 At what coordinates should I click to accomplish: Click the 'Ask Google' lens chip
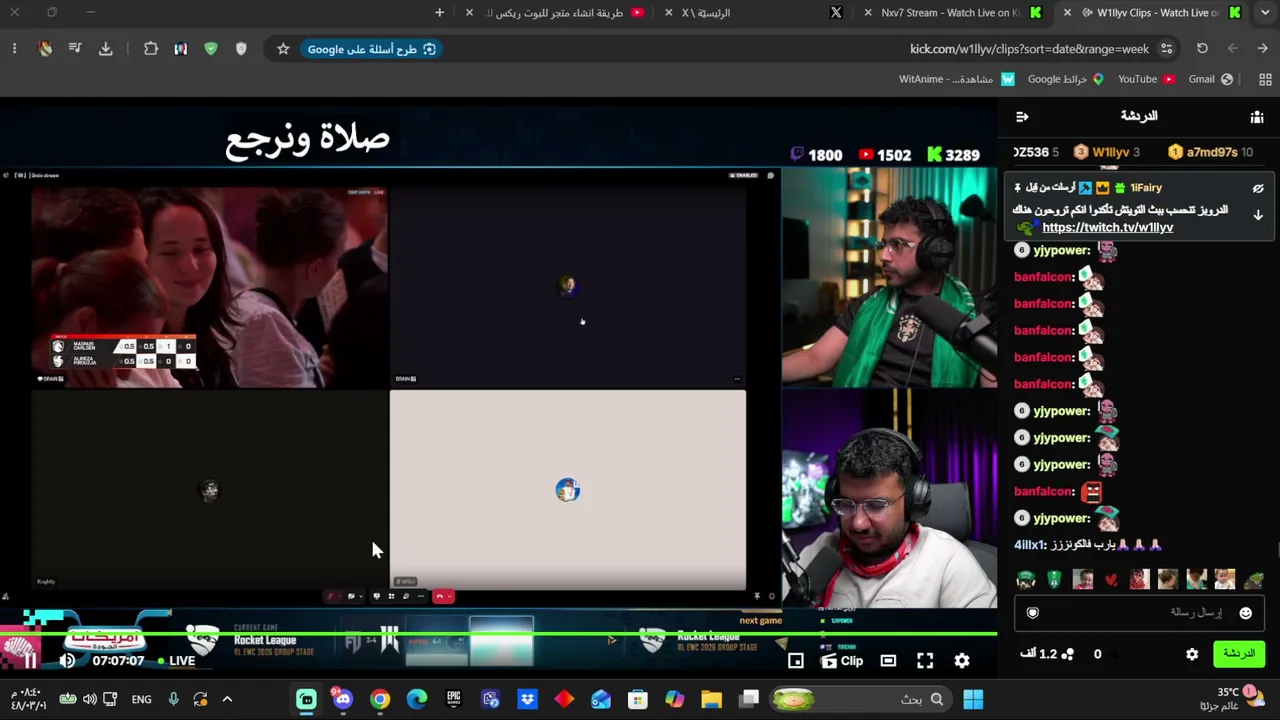click(x=372, y=49)
